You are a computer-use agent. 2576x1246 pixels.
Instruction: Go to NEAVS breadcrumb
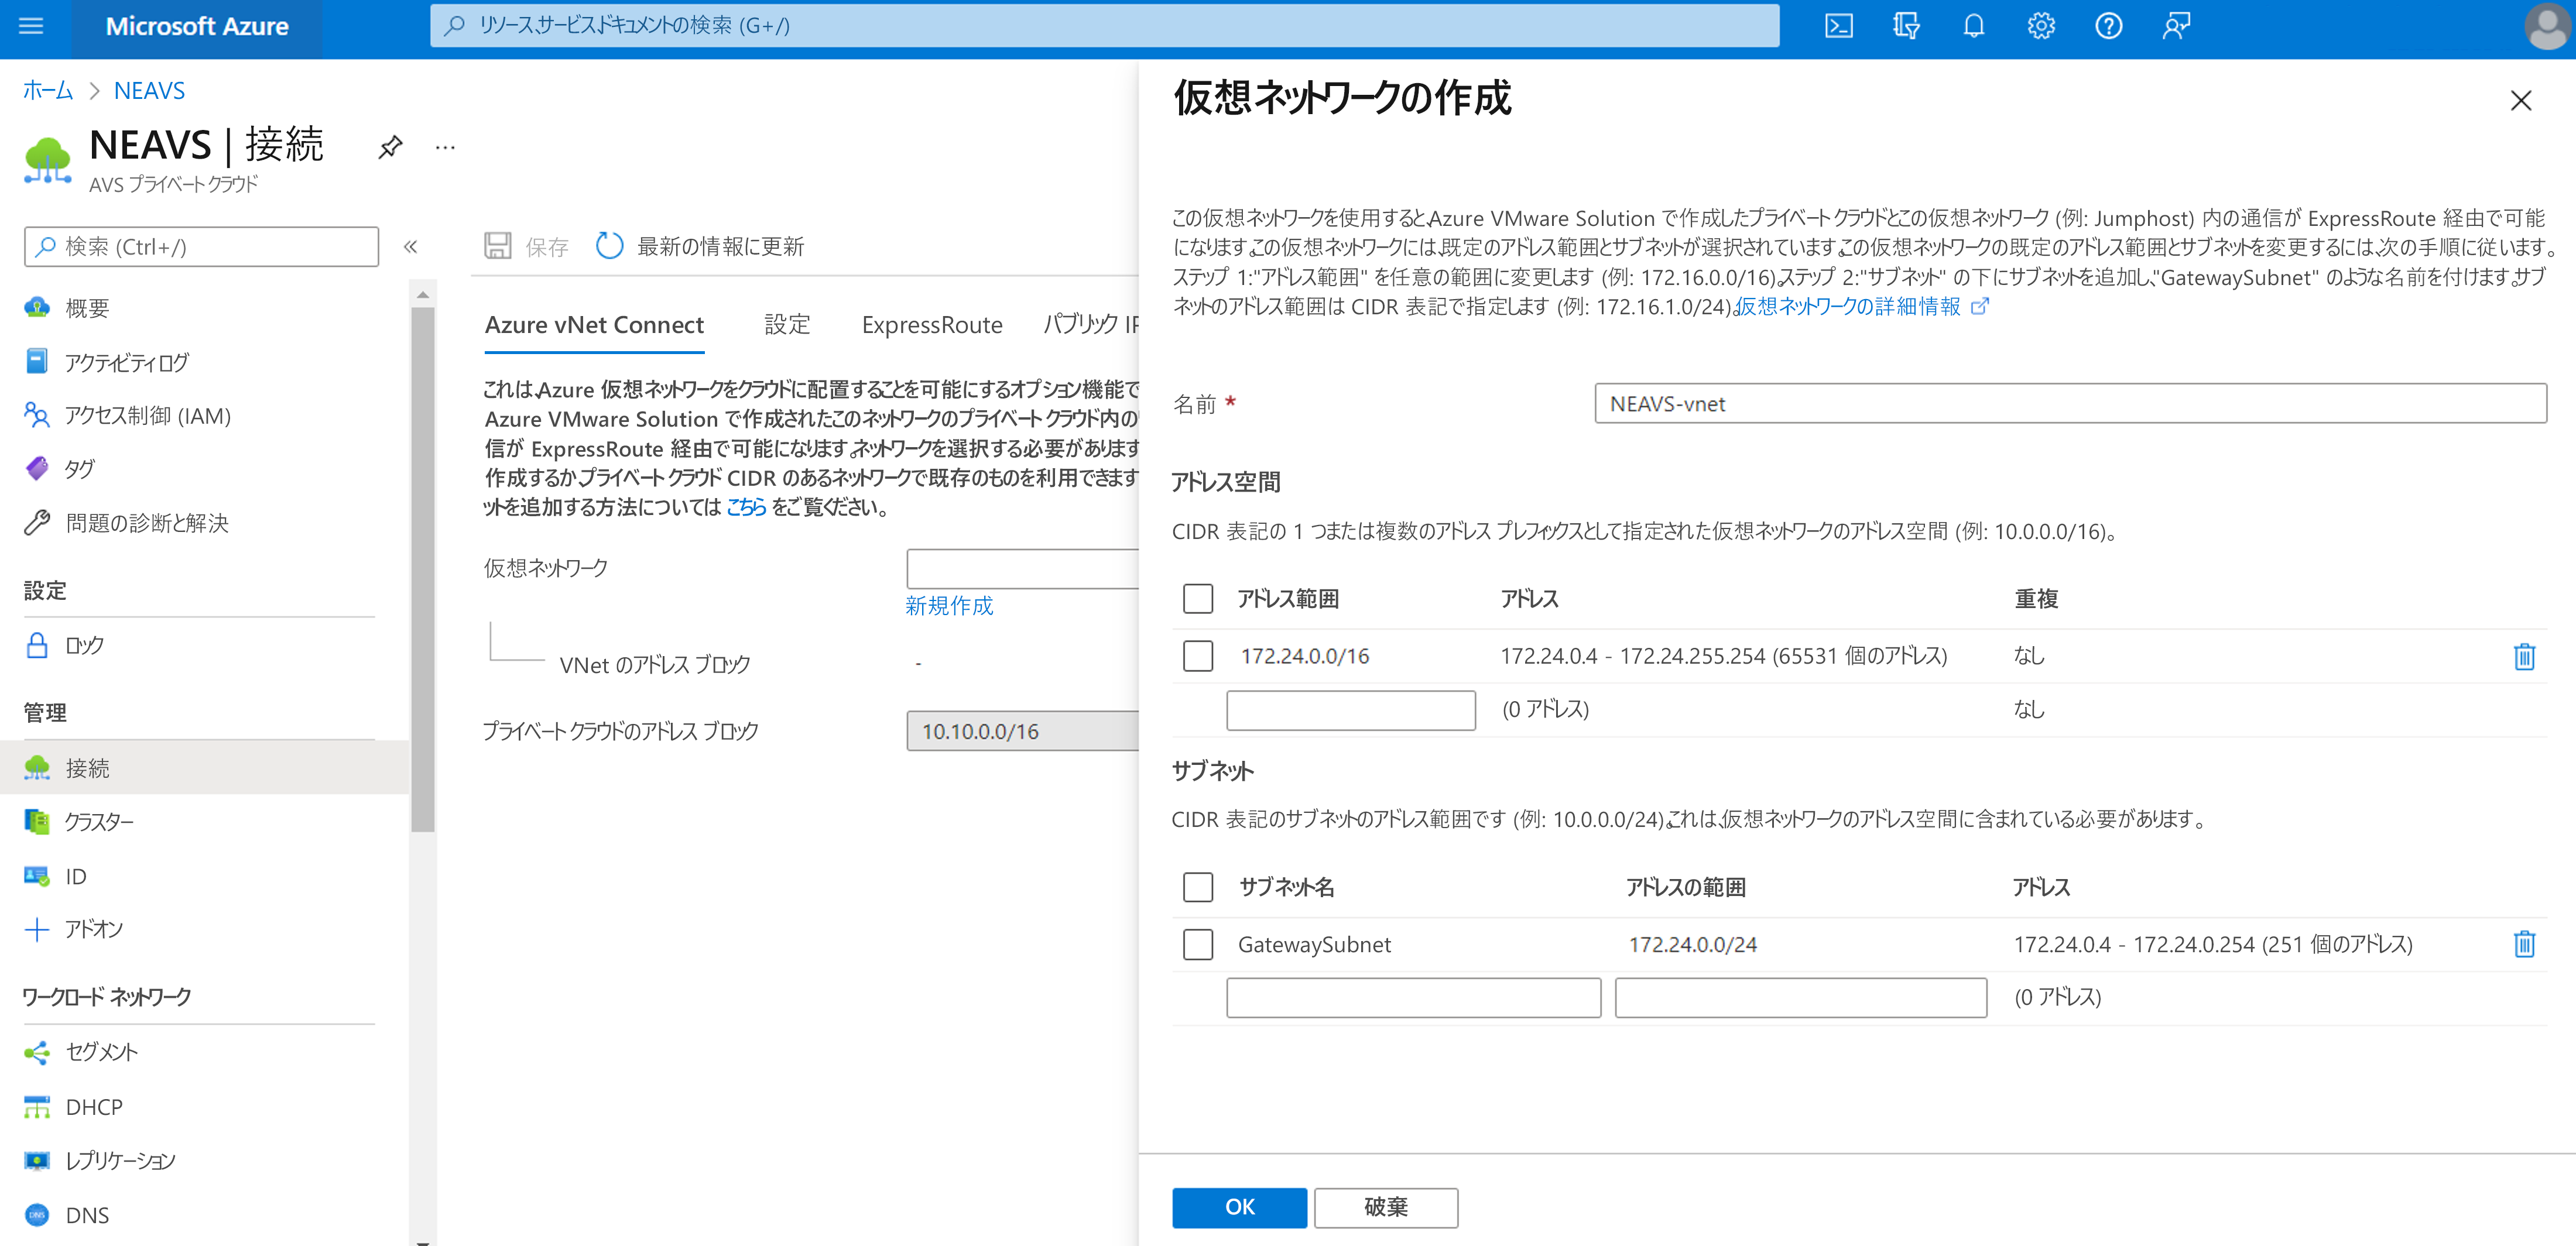(x=149, y=91)
